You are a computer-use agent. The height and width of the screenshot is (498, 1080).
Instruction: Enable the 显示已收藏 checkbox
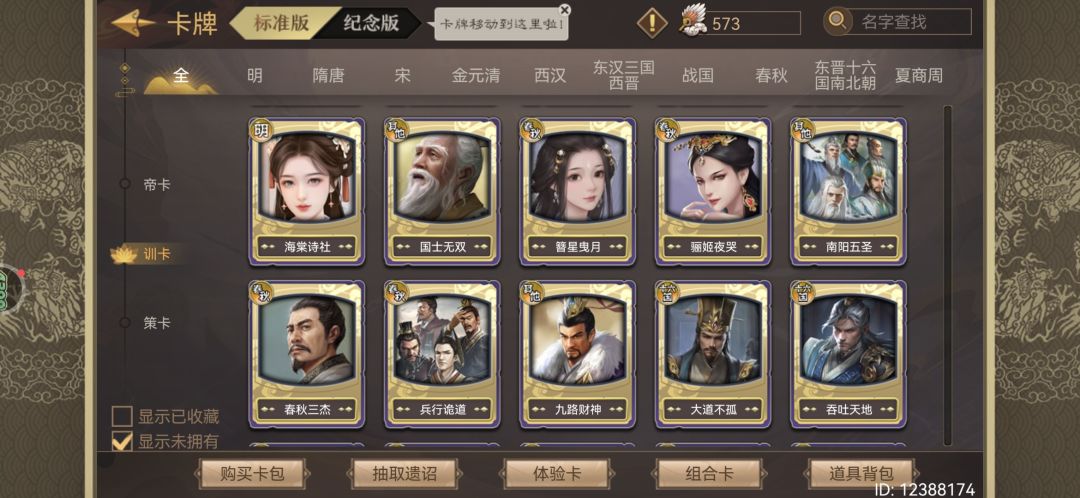coord(122,416)
